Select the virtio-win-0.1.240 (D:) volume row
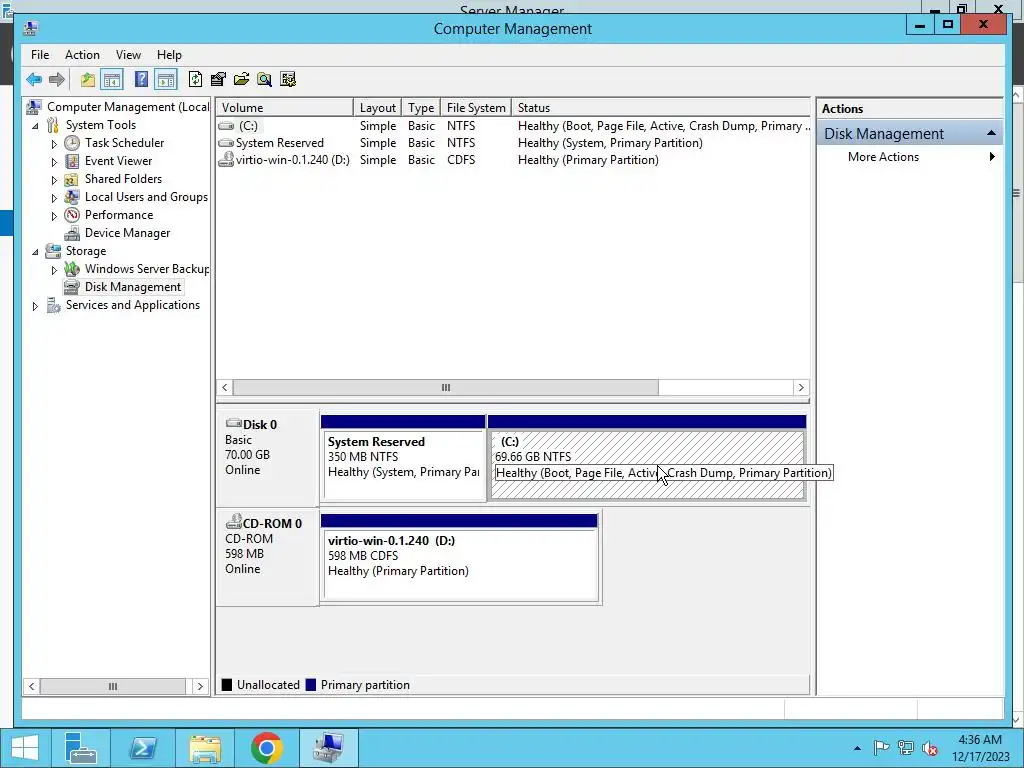Image resolution: width=1024 pixels, height=768 pixels. pos(513,160)
